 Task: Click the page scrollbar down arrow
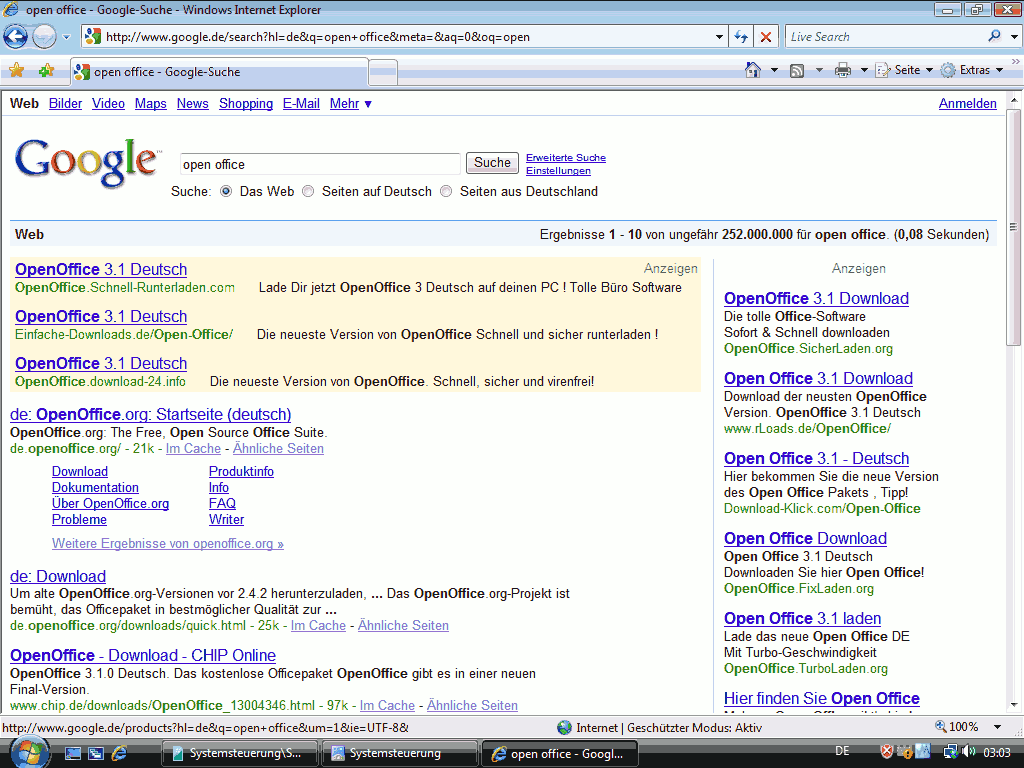1014,705
